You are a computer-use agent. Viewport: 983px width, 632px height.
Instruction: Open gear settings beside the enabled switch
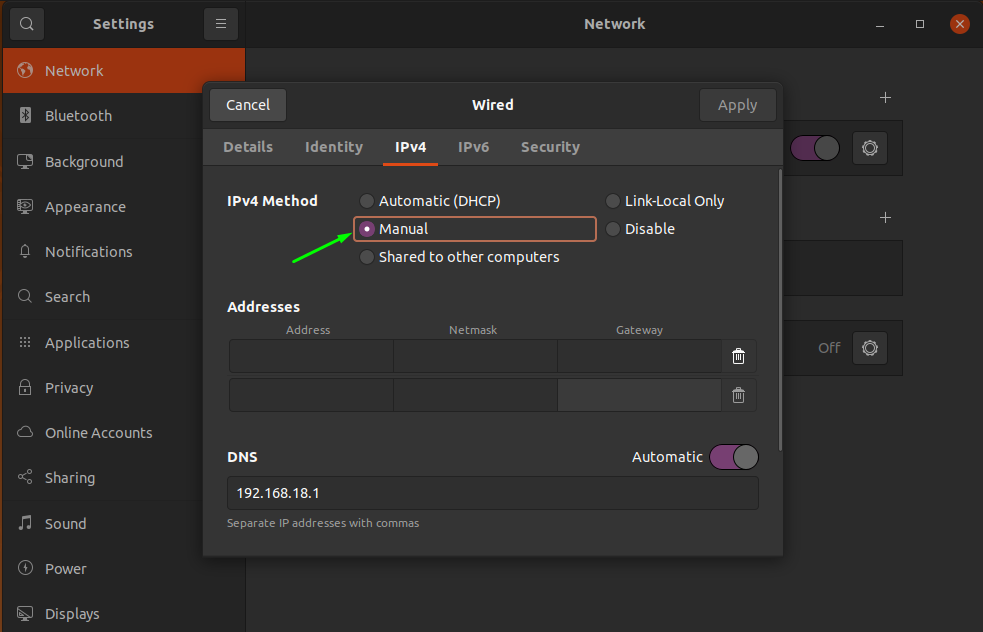[x=870, y=148]
